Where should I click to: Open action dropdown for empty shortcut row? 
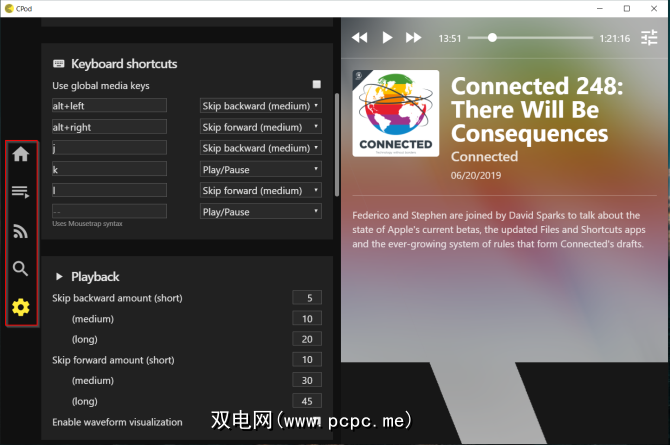coord(261,212)
